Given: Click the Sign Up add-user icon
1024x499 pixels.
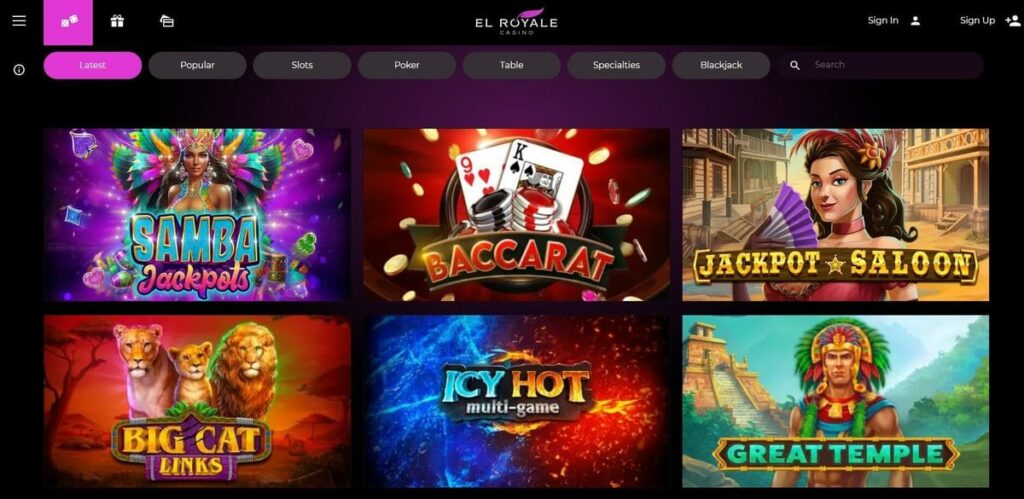Looking at the screenshot, I should [1013, 21].
